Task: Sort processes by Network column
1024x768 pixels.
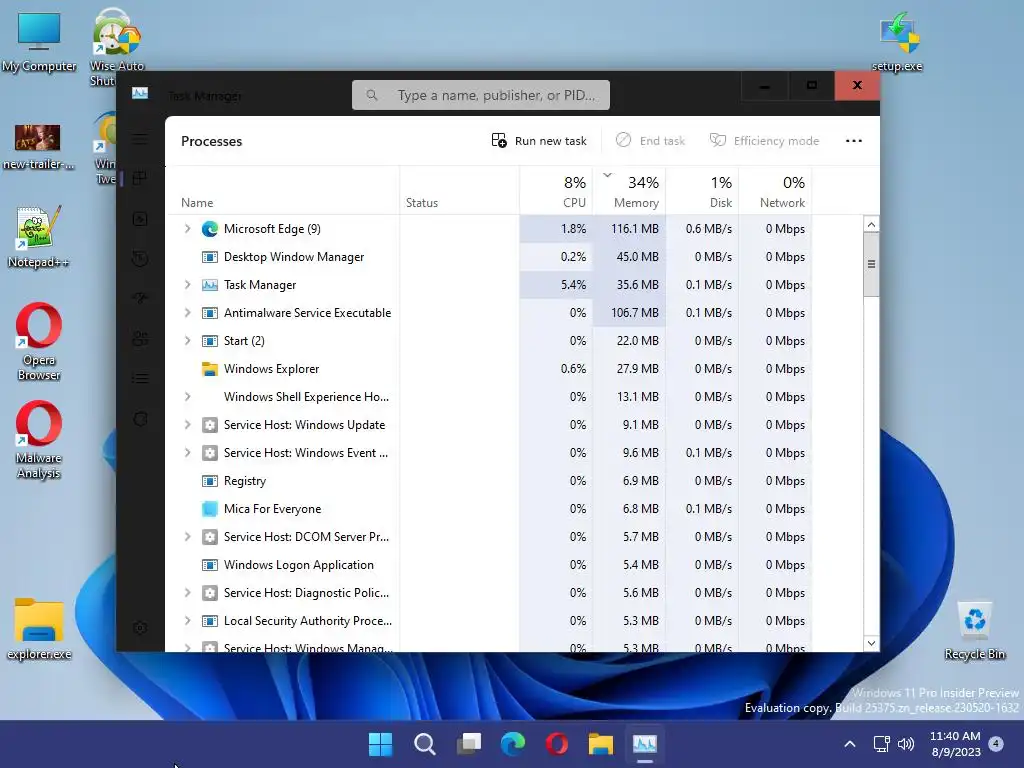Action: pos(776,191)
